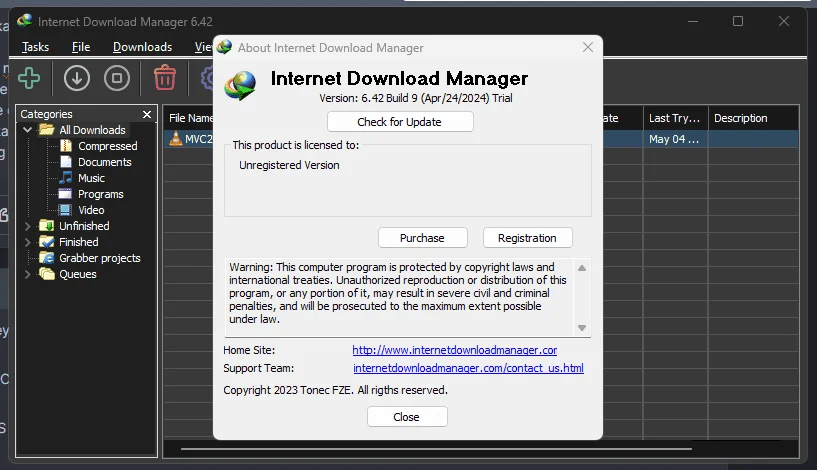Viewport: 817px width, 470px height.
Task: Open the Home Site internetdownloadmanager link
Action: coord(455,350)
